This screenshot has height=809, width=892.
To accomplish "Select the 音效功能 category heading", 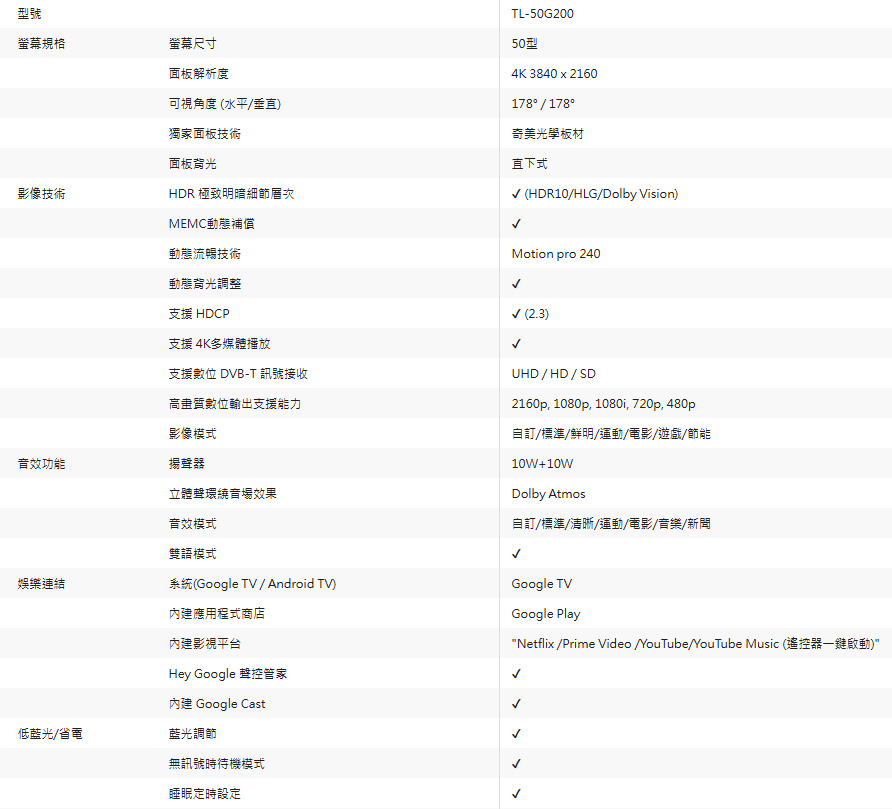I will coord(41,464).
